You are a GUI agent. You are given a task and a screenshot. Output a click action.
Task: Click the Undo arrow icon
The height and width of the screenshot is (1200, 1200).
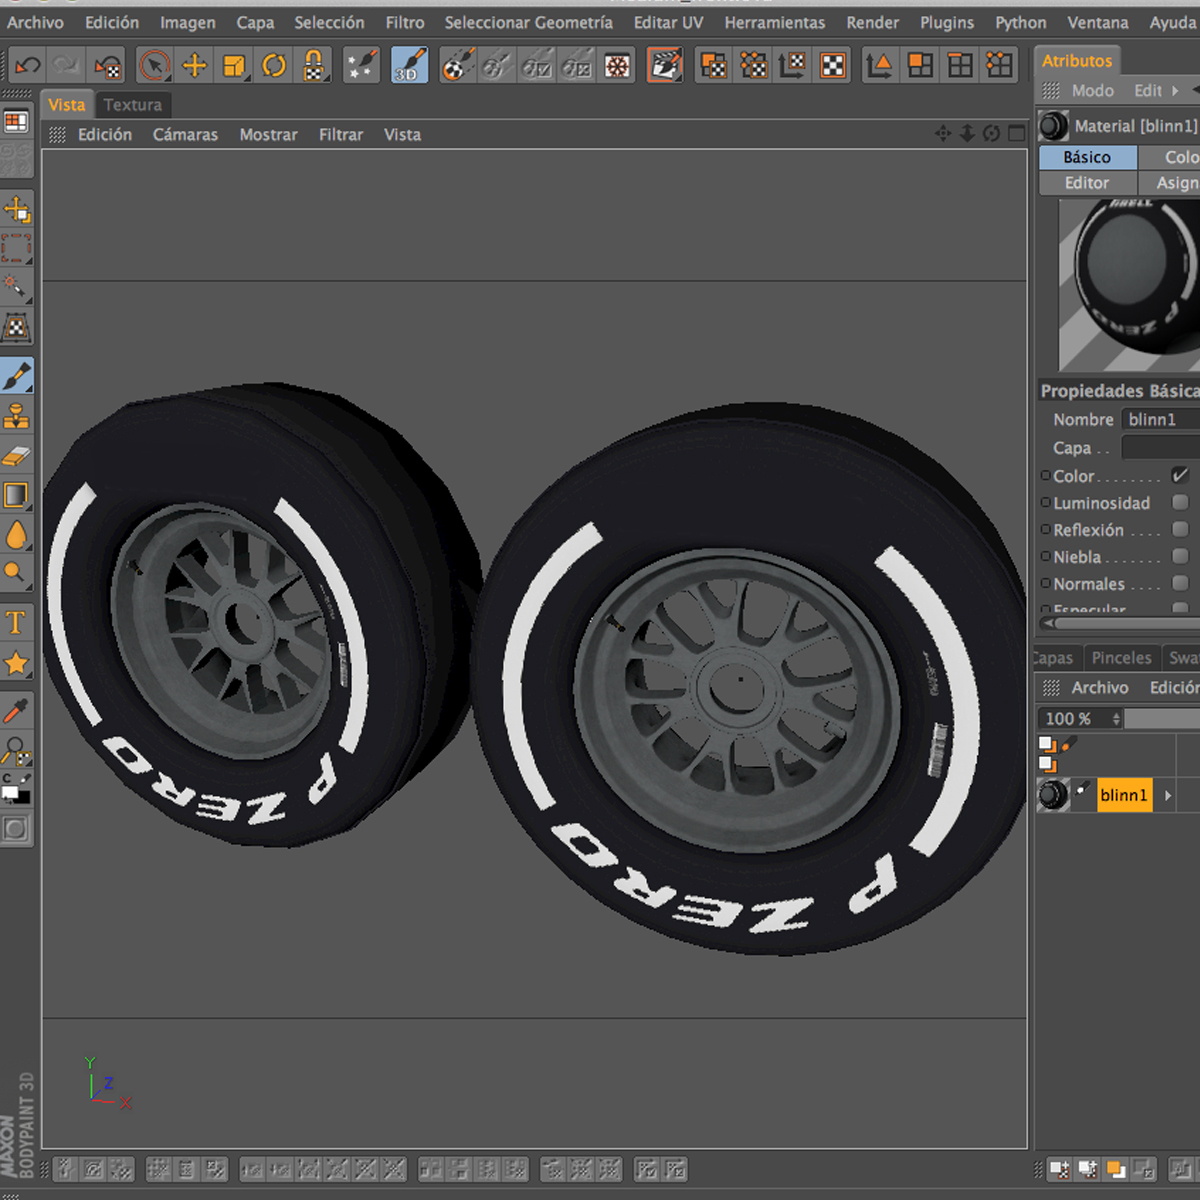pos(27,66)
